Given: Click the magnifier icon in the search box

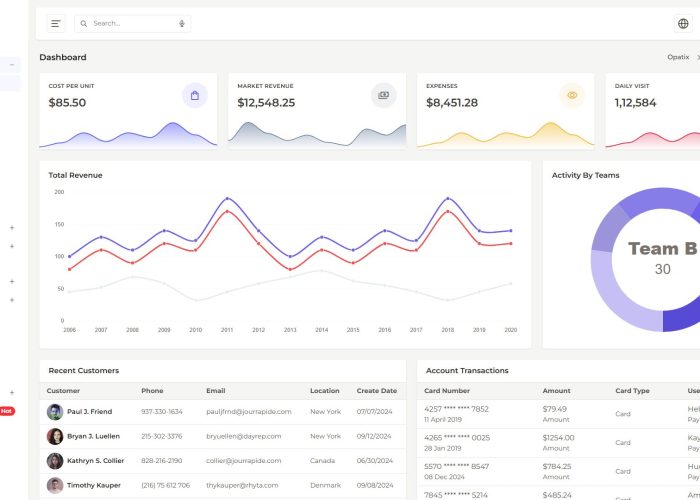Looking at the screenshot, I should point(83,24).
